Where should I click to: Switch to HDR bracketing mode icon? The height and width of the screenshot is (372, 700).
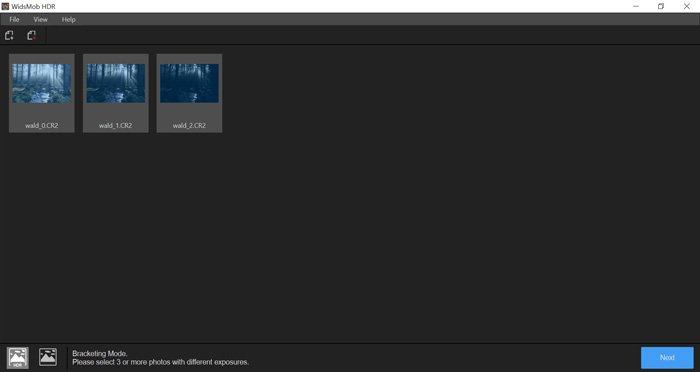point(17,358)
